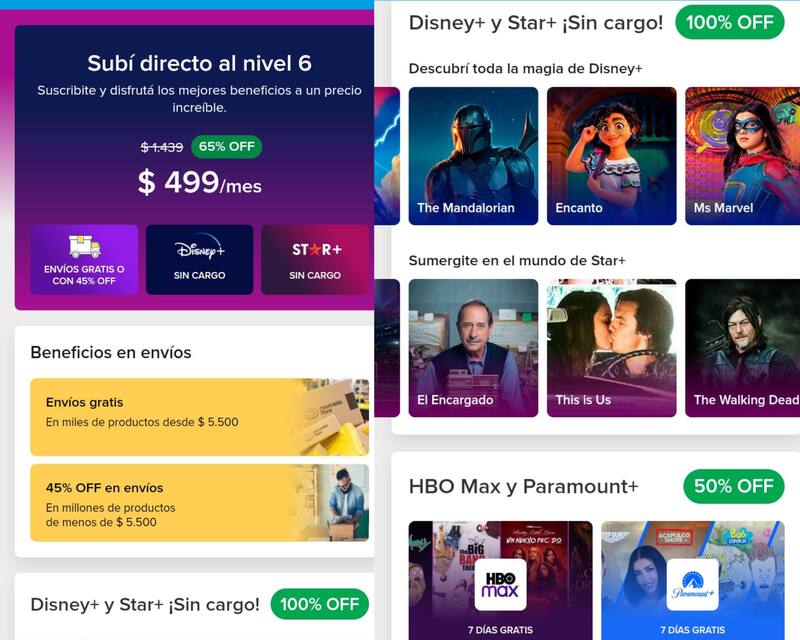
Task: Click the $ 499/mes price text
Action: pos(199,182)
